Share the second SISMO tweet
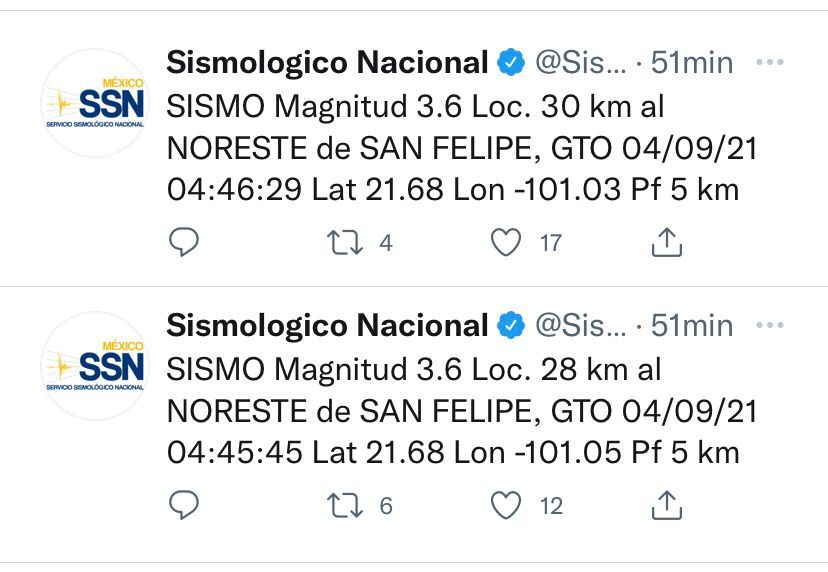 coord(667,505)
